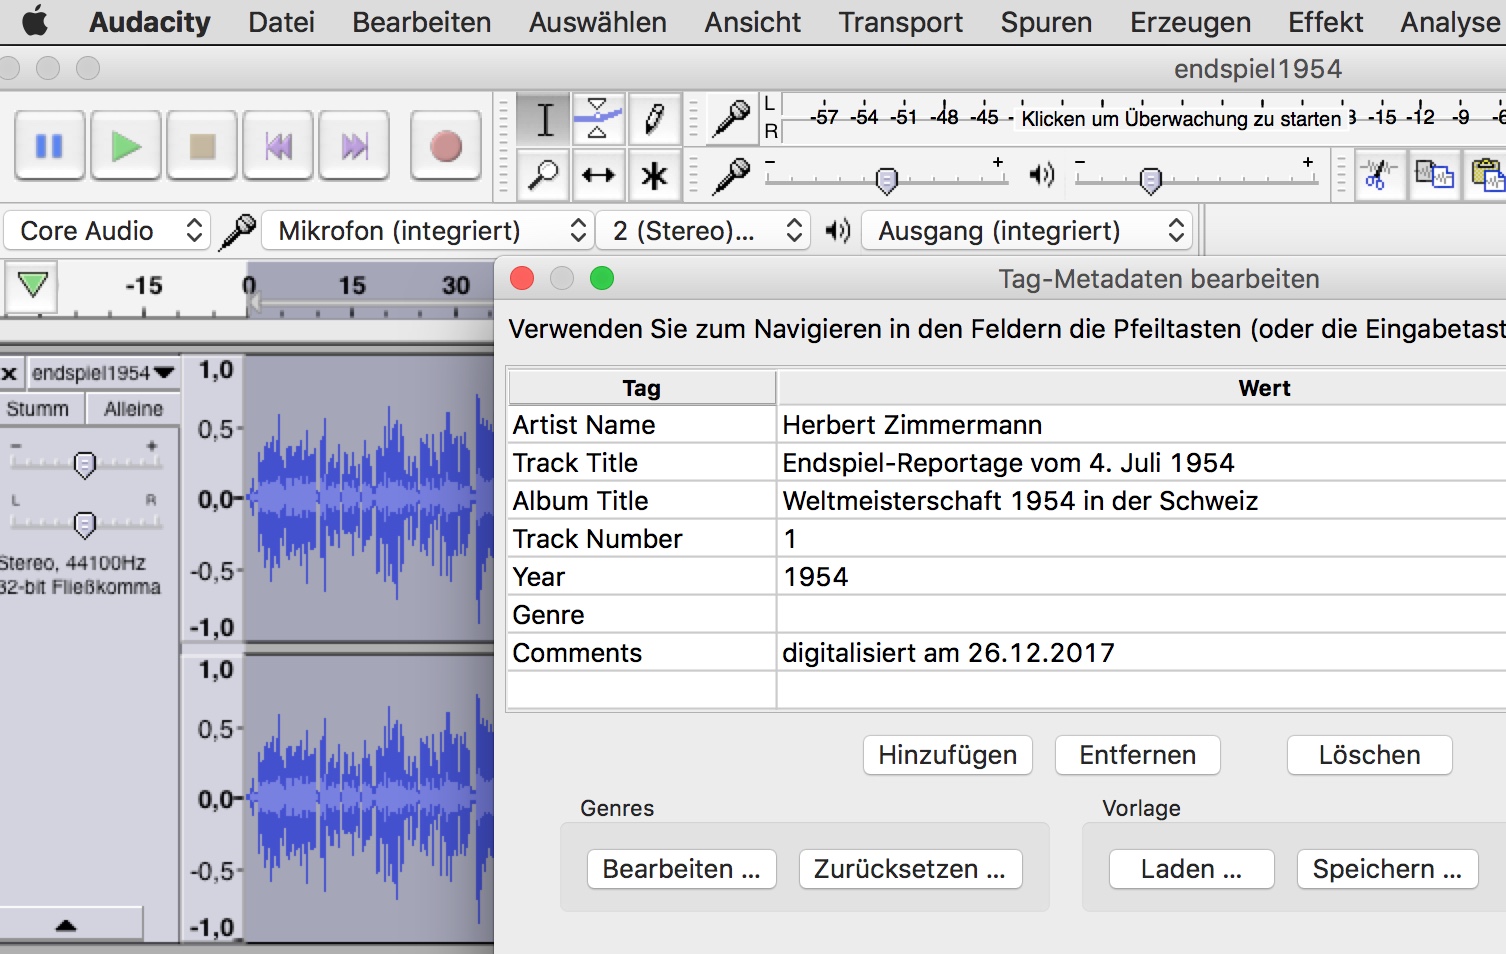
Task: Open the endspiel1954 track name menu
Action: [x=103, y=373]
